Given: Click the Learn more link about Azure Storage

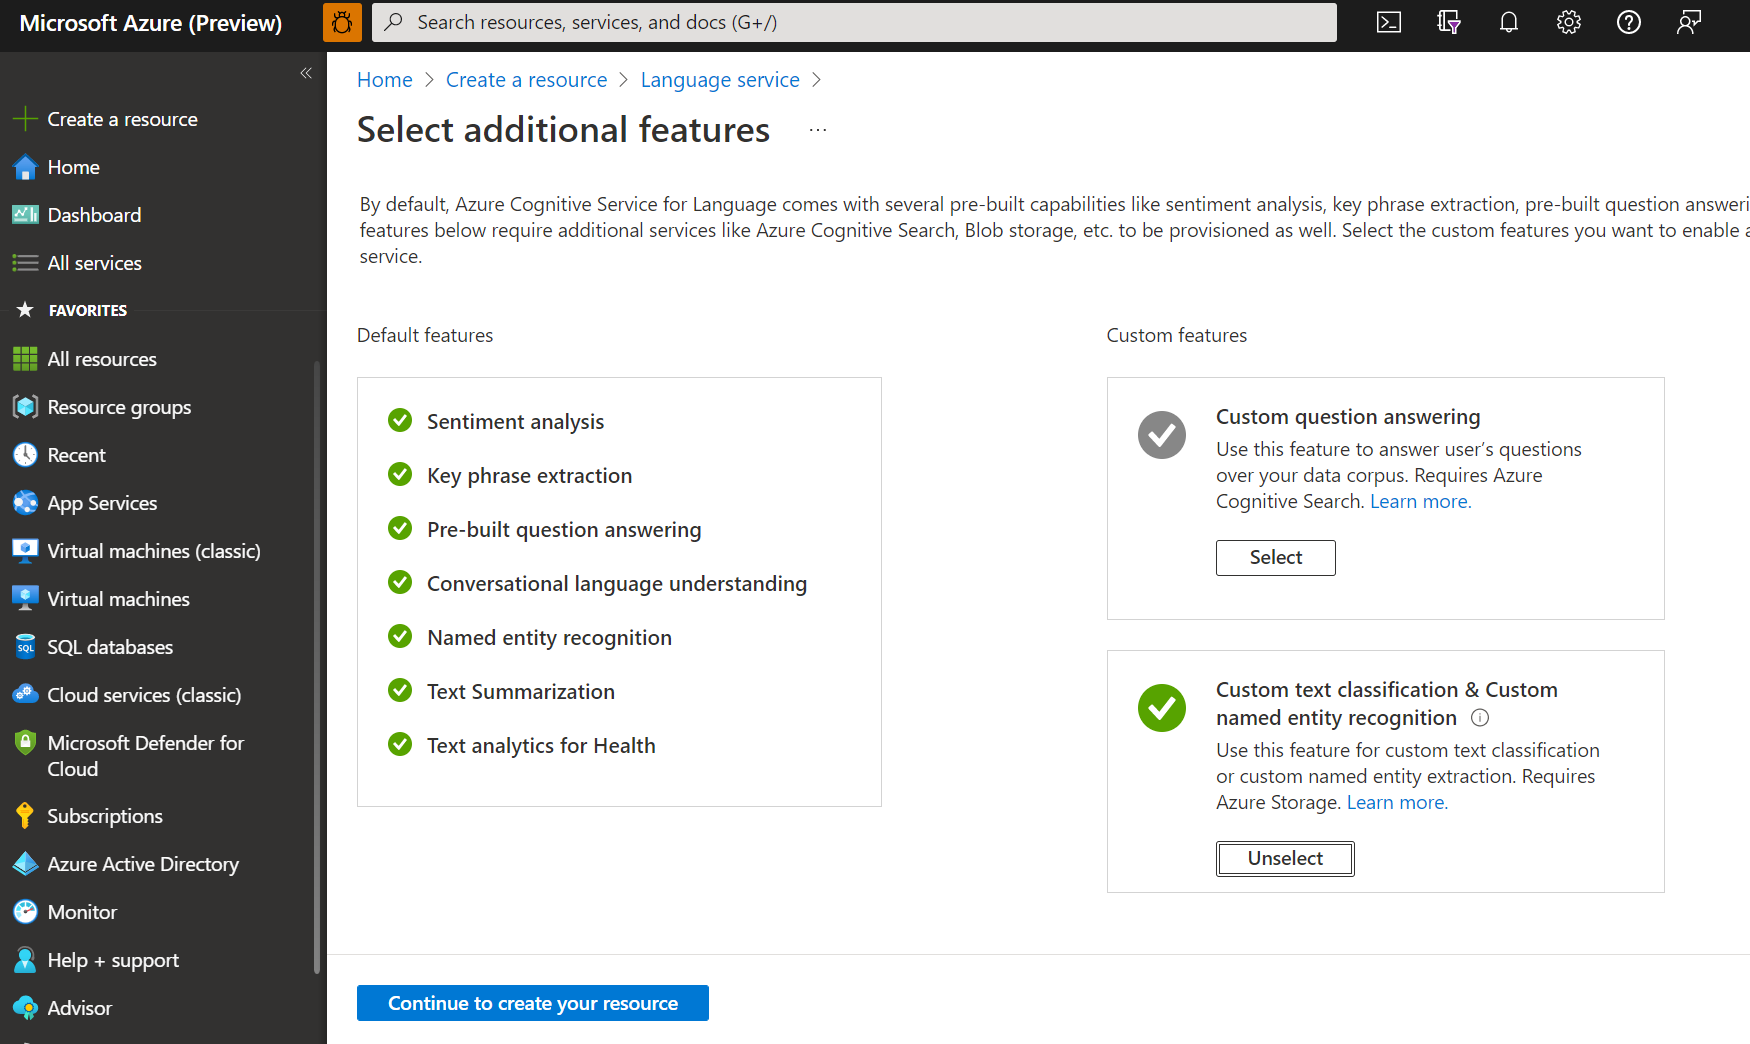Looking at the screenshot, I should click(x=1395, y=802).
